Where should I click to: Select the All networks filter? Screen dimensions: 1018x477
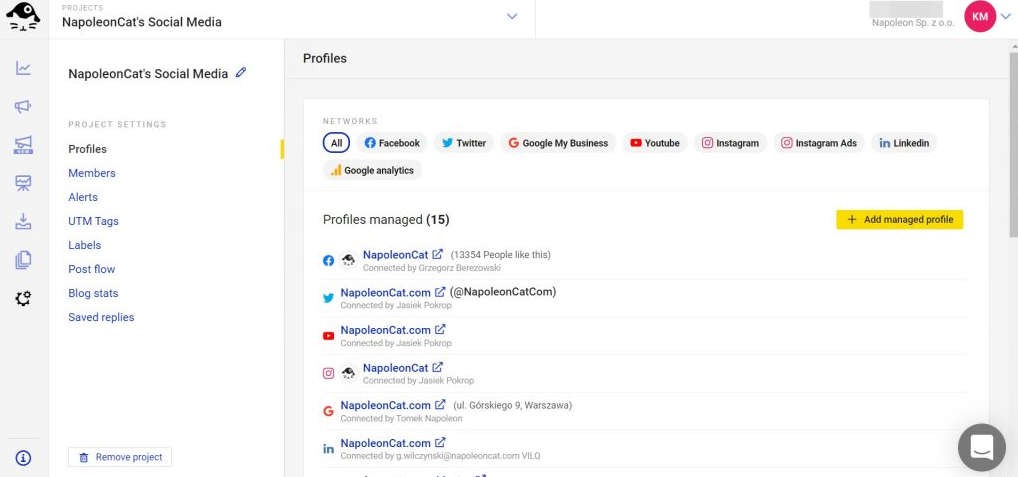[336, 143]
